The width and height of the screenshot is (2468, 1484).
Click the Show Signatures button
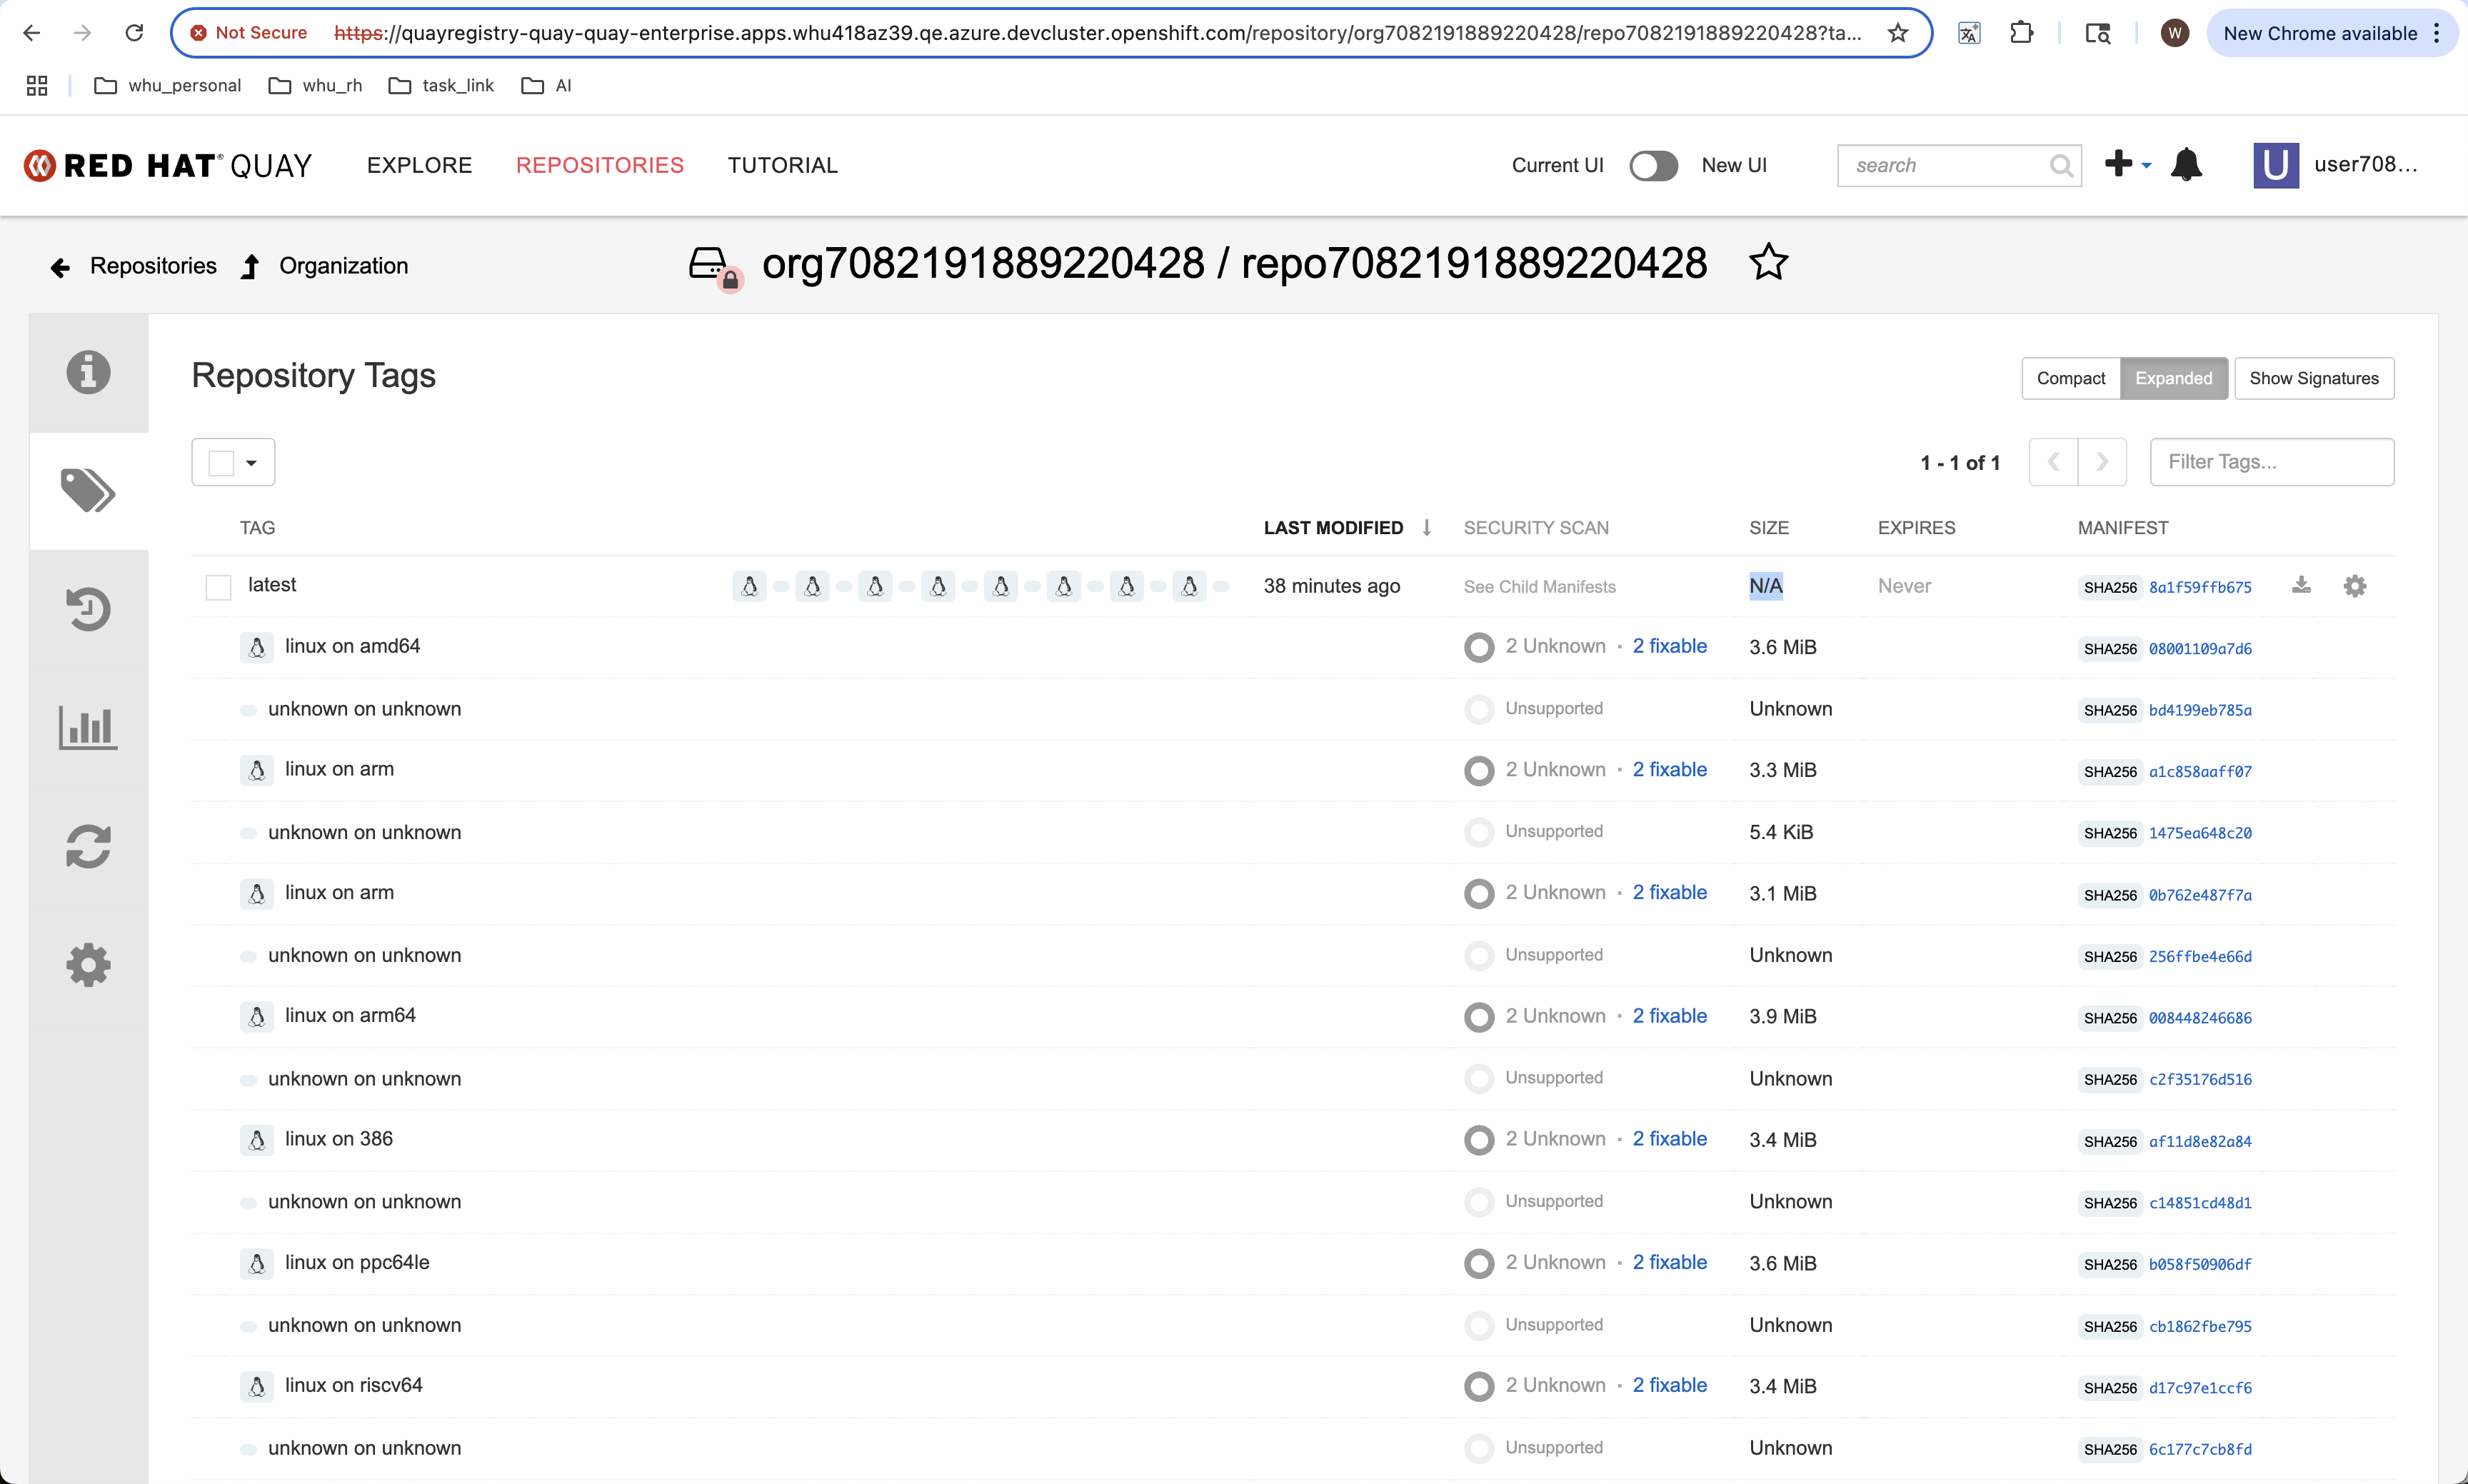2313,378
